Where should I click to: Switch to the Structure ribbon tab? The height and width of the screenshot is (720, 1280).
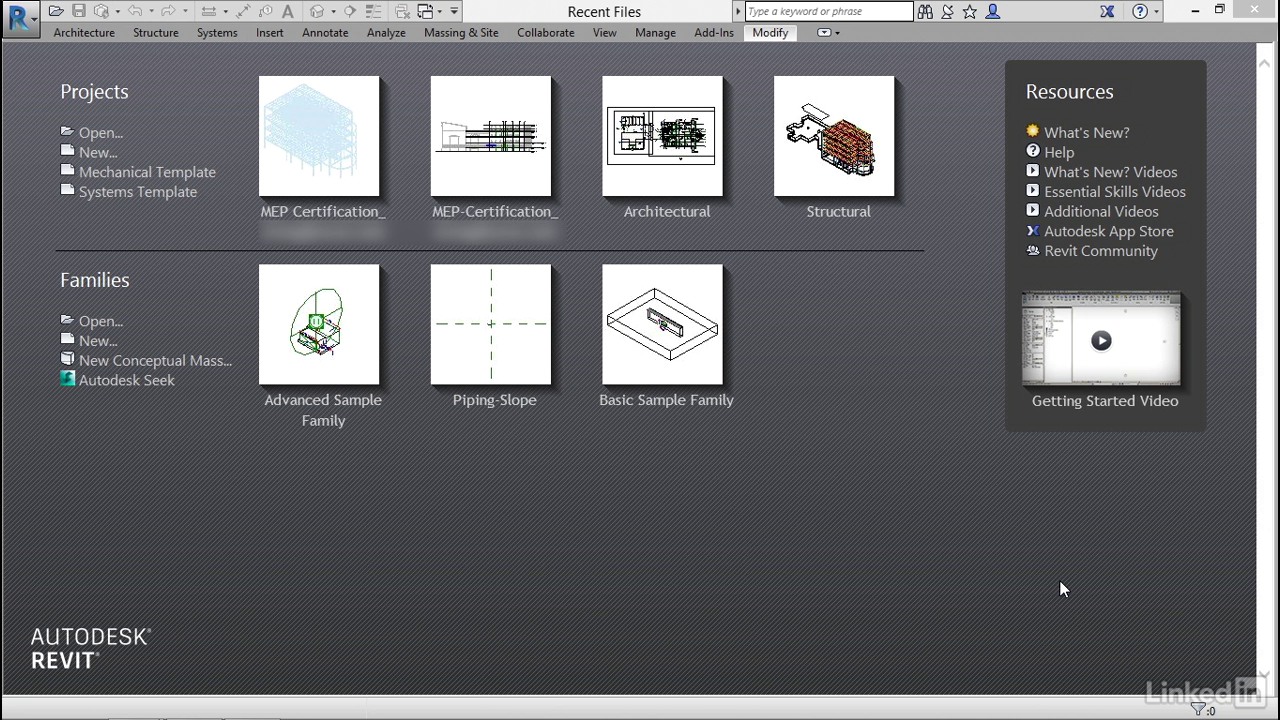tap(156, 33)
